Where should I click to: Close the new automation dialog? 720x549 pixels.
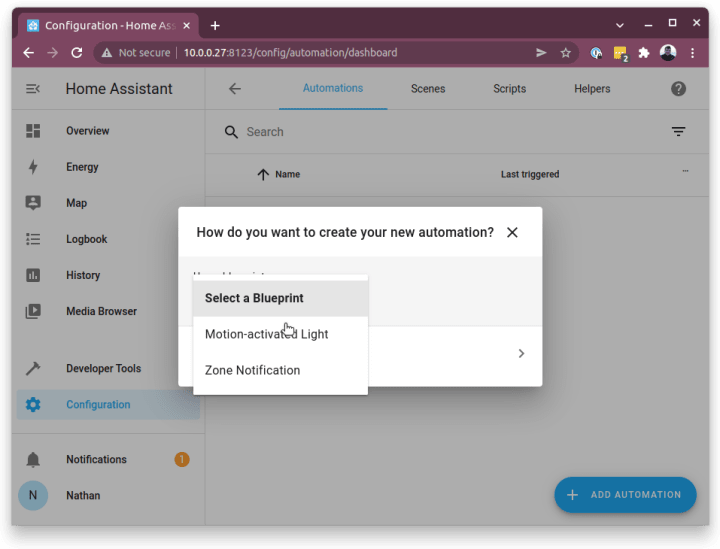[512, 232]
